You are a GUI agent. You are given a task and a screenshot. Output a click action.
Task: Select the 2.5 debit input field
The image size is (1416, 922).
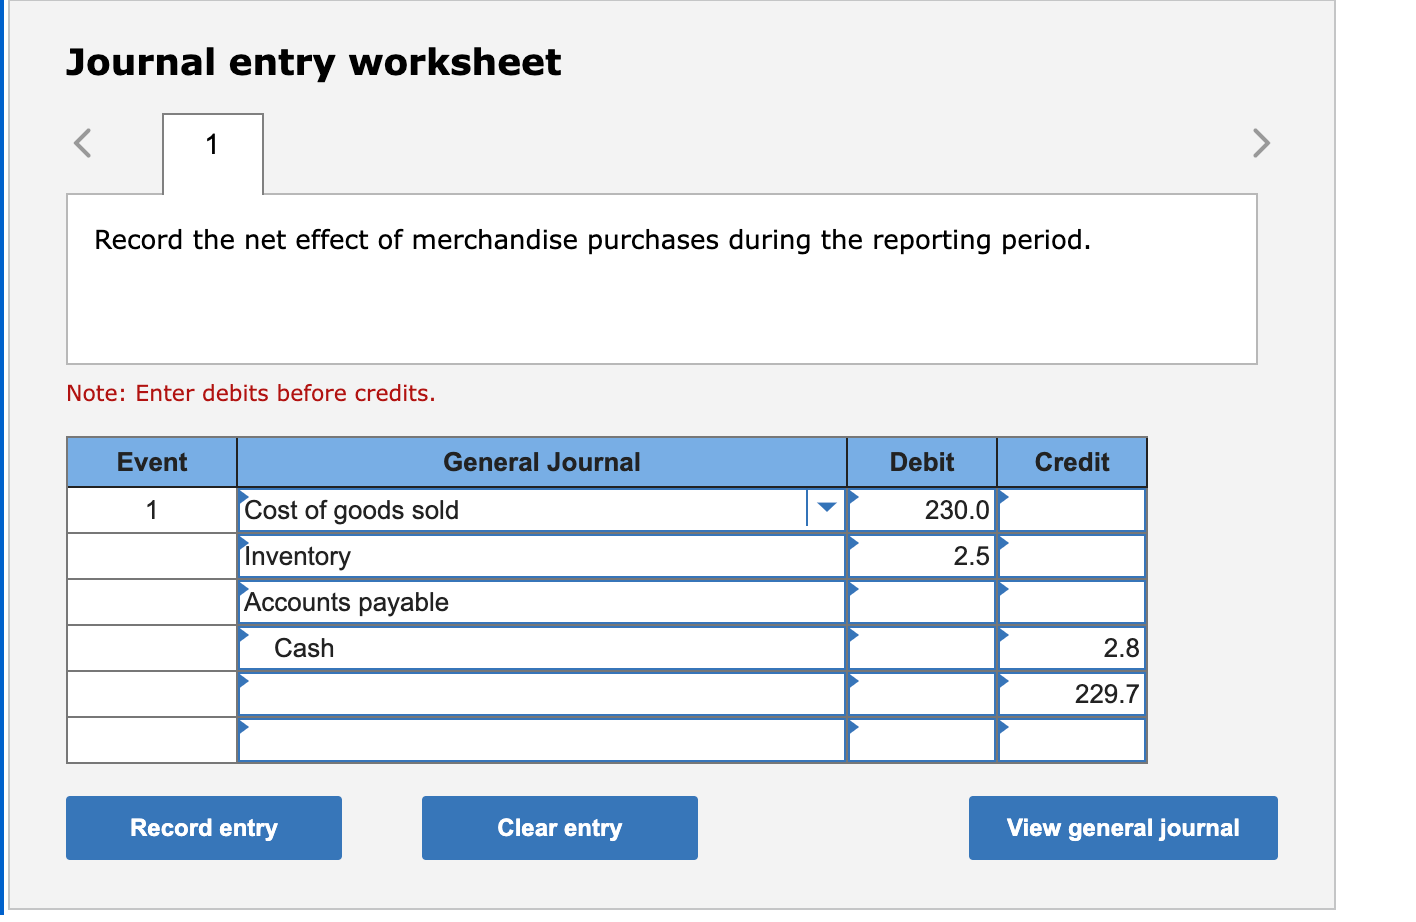pyautogui.click(x=920, y=556)
